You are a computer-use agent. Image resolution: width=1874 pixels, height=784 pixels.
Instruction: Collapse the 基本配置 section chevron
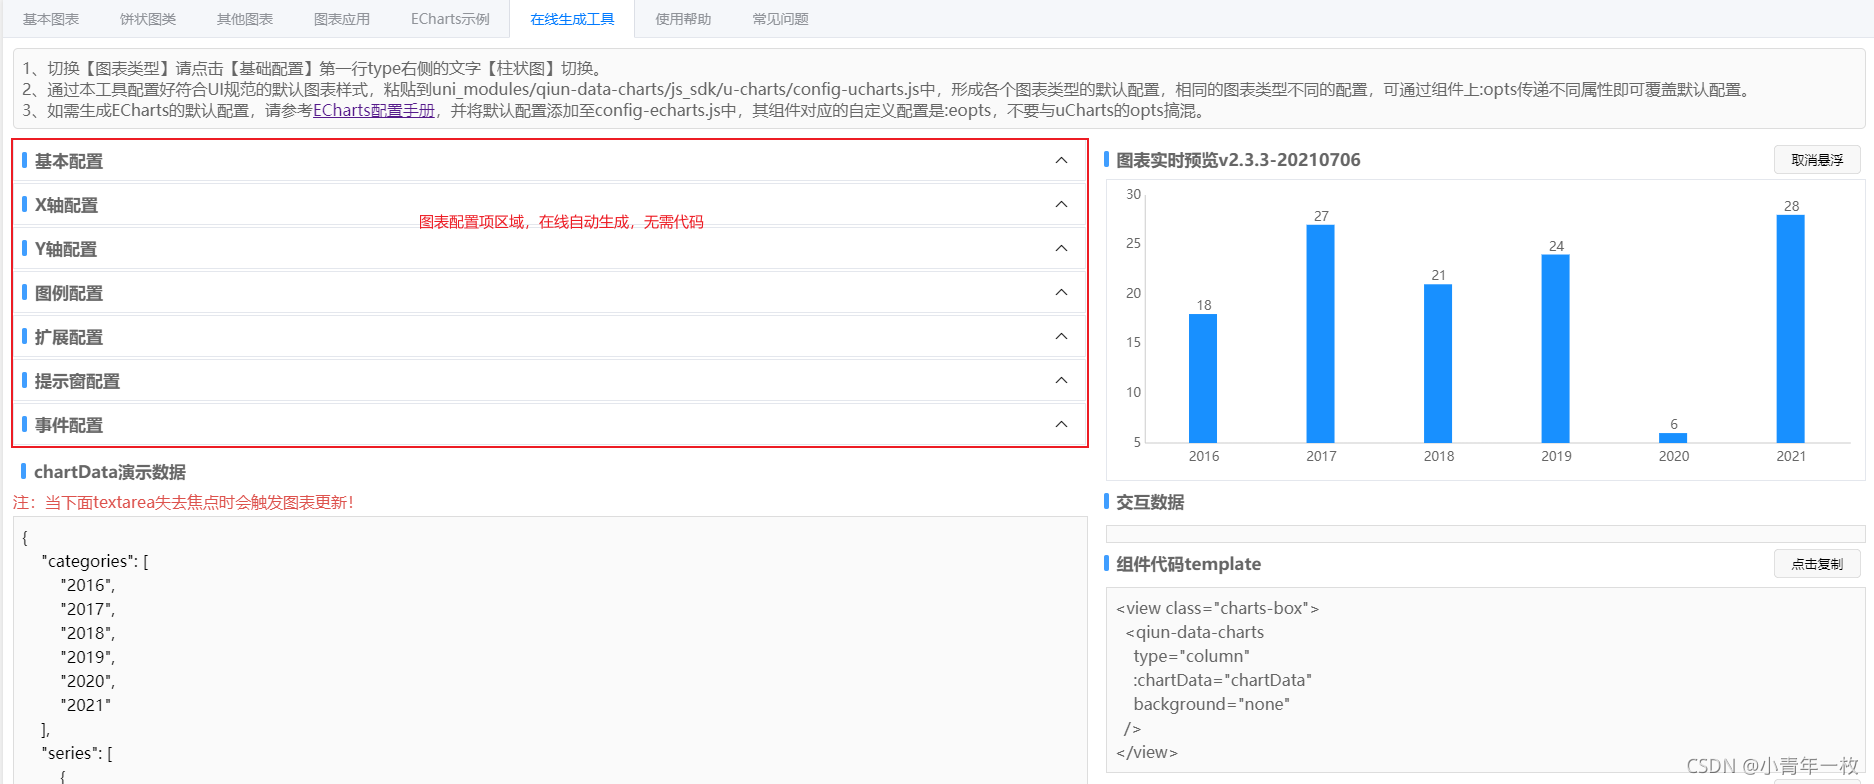(x=1061, y=161)
